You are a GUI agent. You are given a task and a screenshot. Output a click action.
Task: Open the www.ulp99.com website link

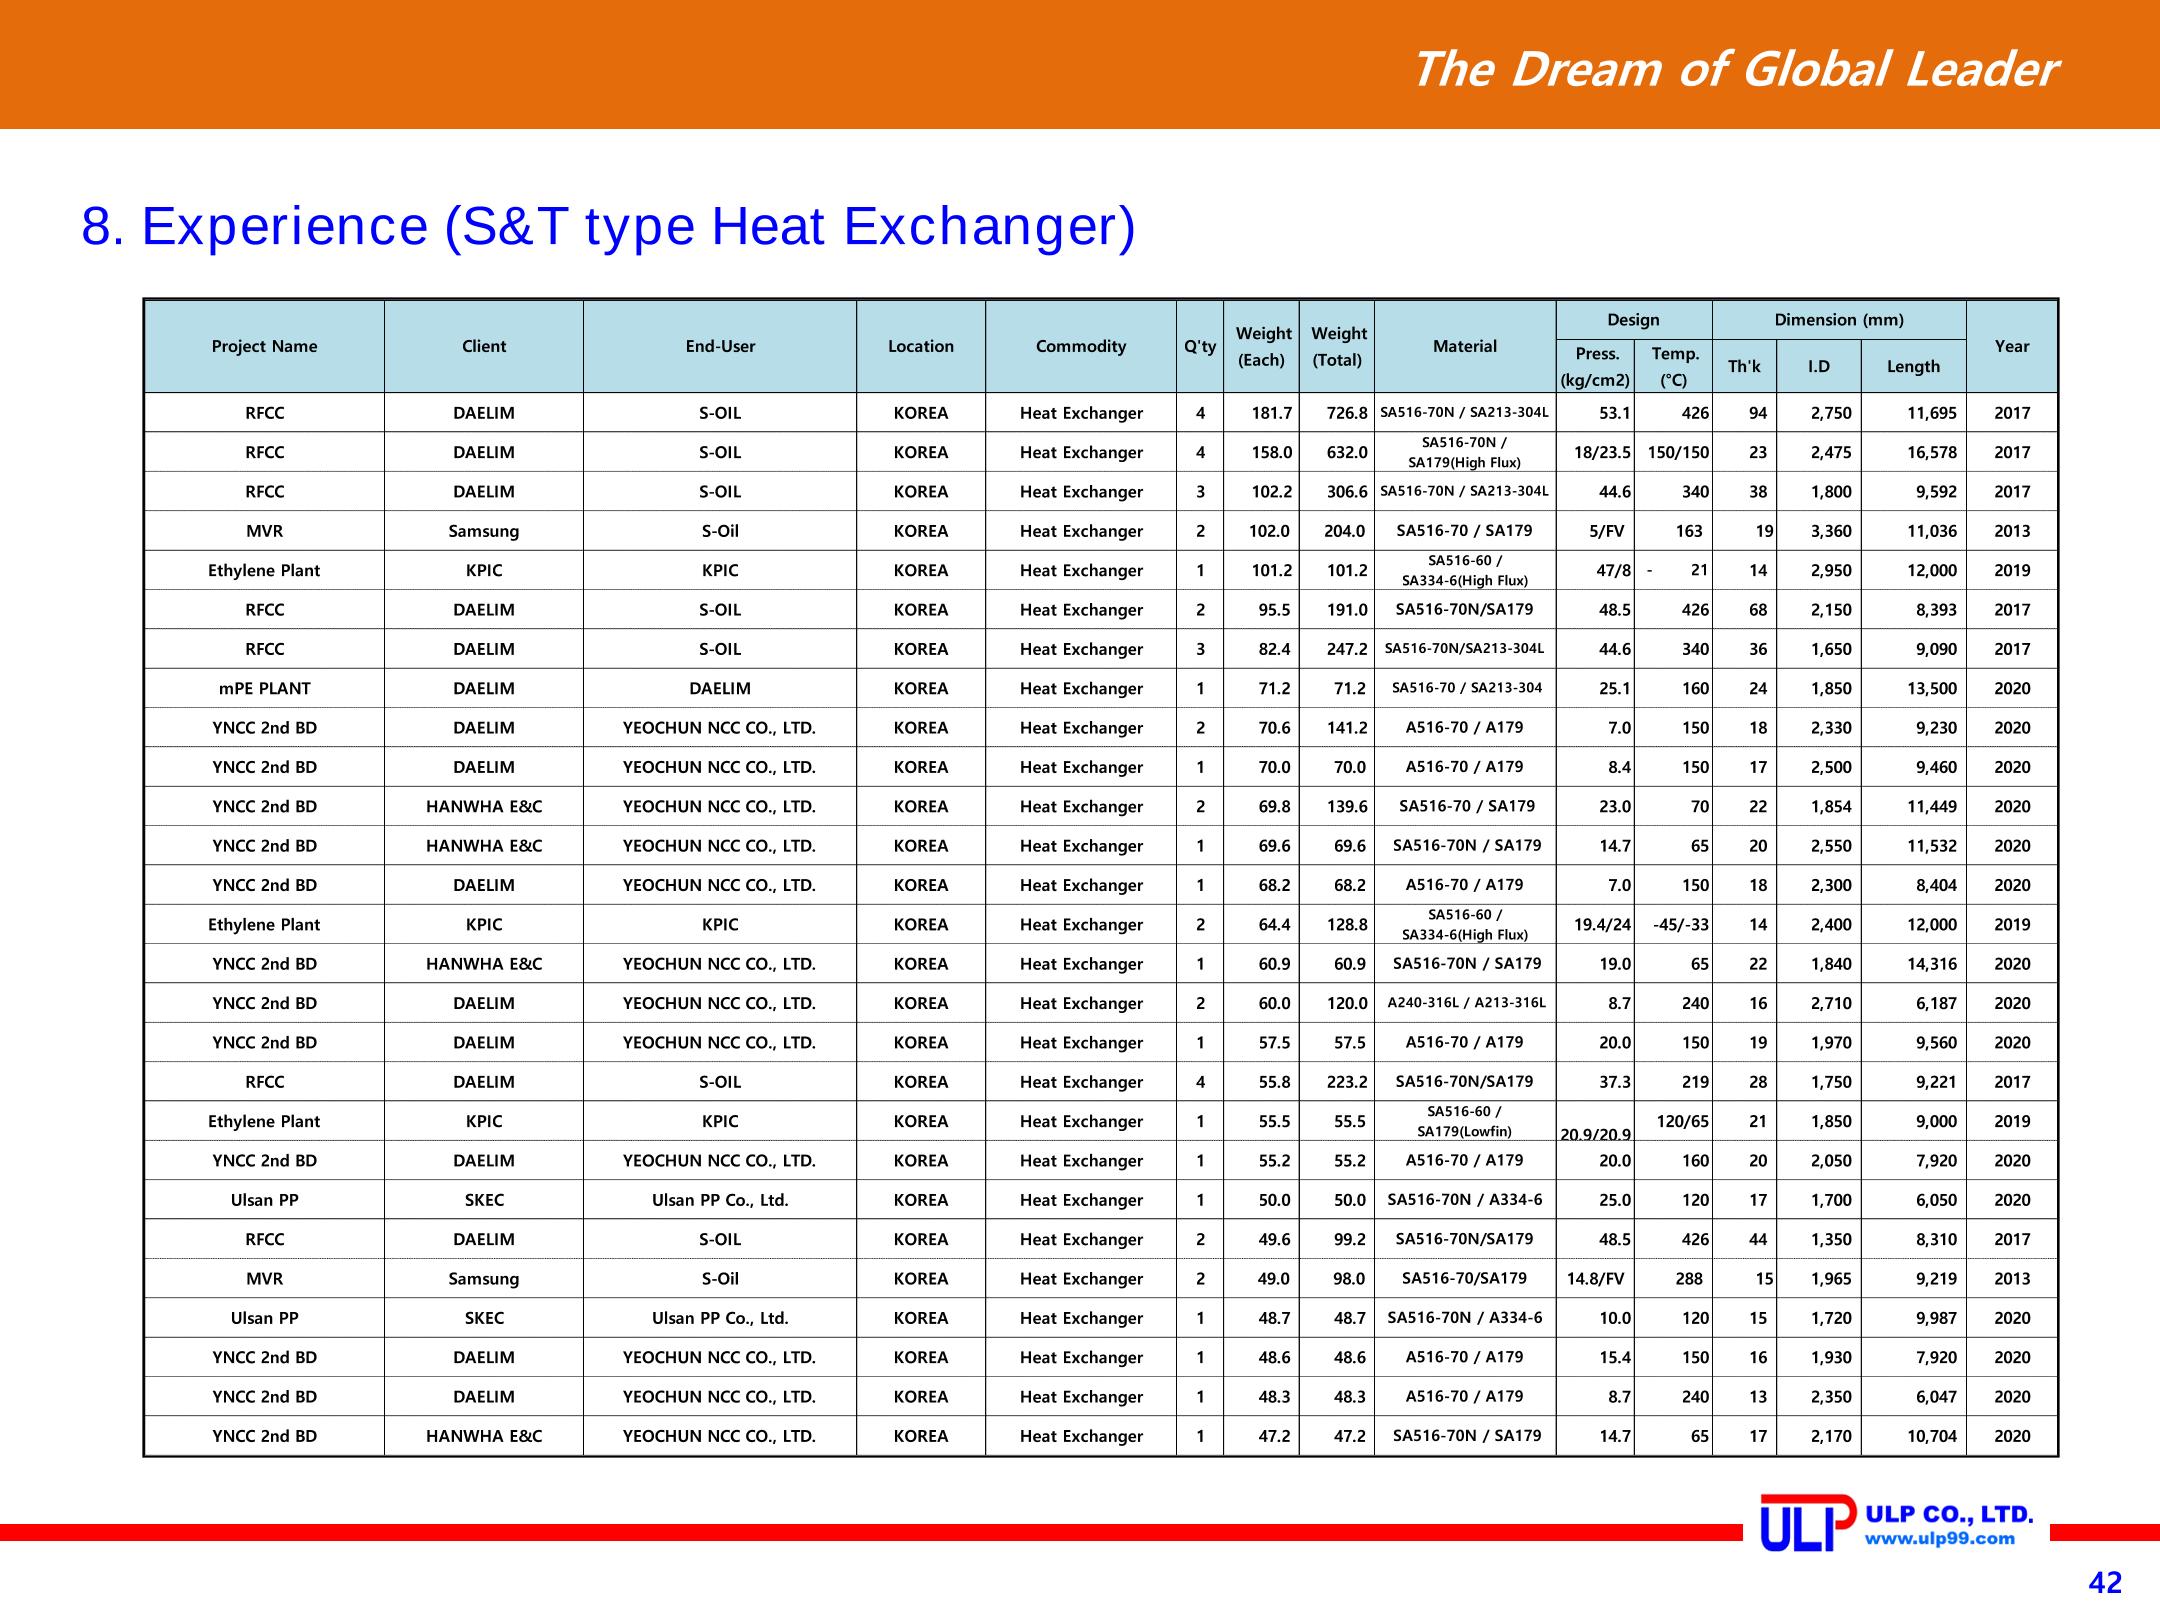[1940, 1567]
